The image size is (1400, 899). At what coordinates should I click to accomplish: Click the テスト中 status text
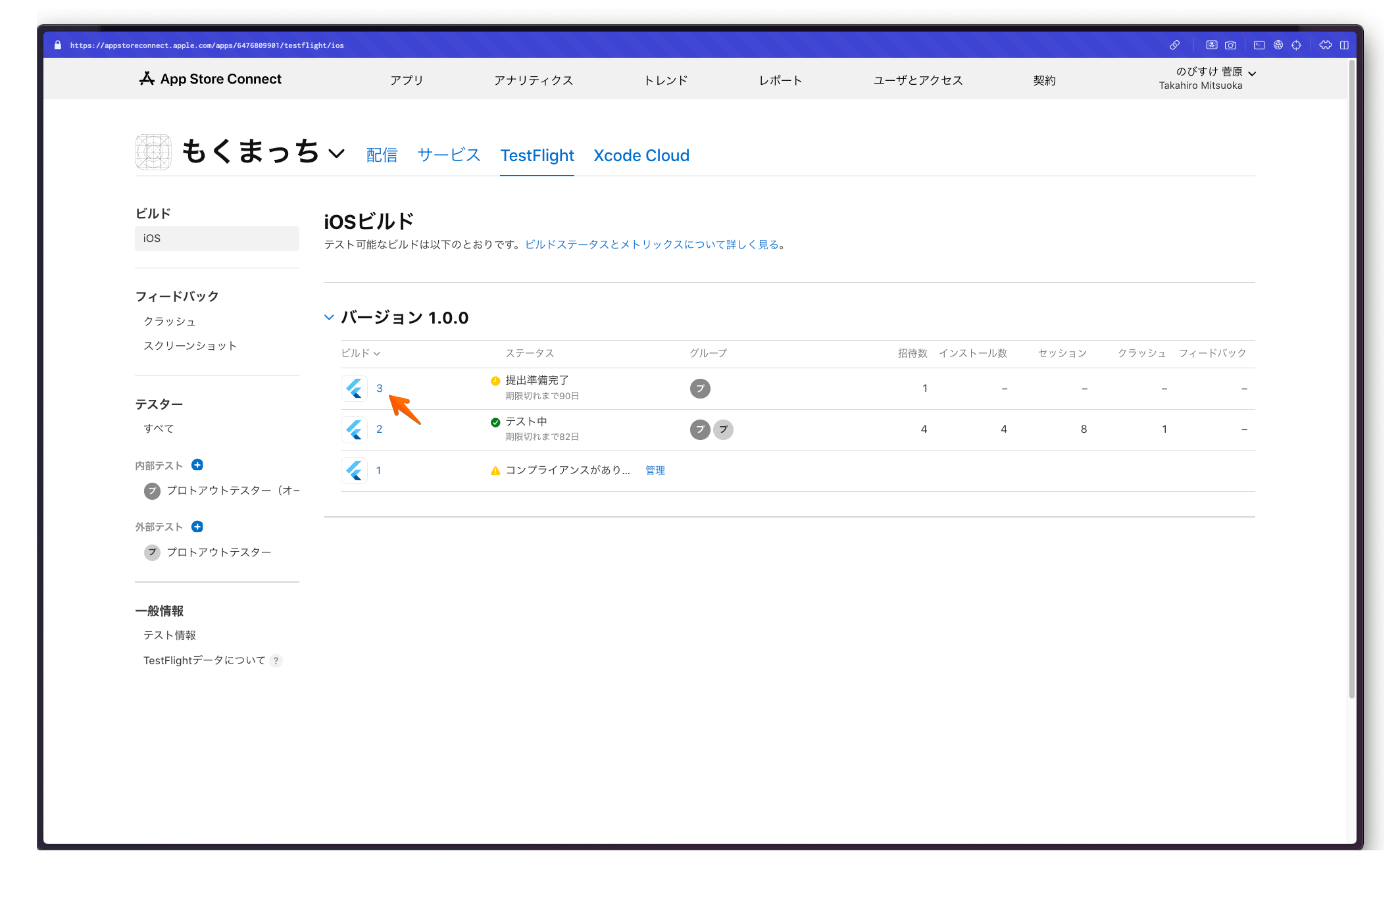[526, 422]
